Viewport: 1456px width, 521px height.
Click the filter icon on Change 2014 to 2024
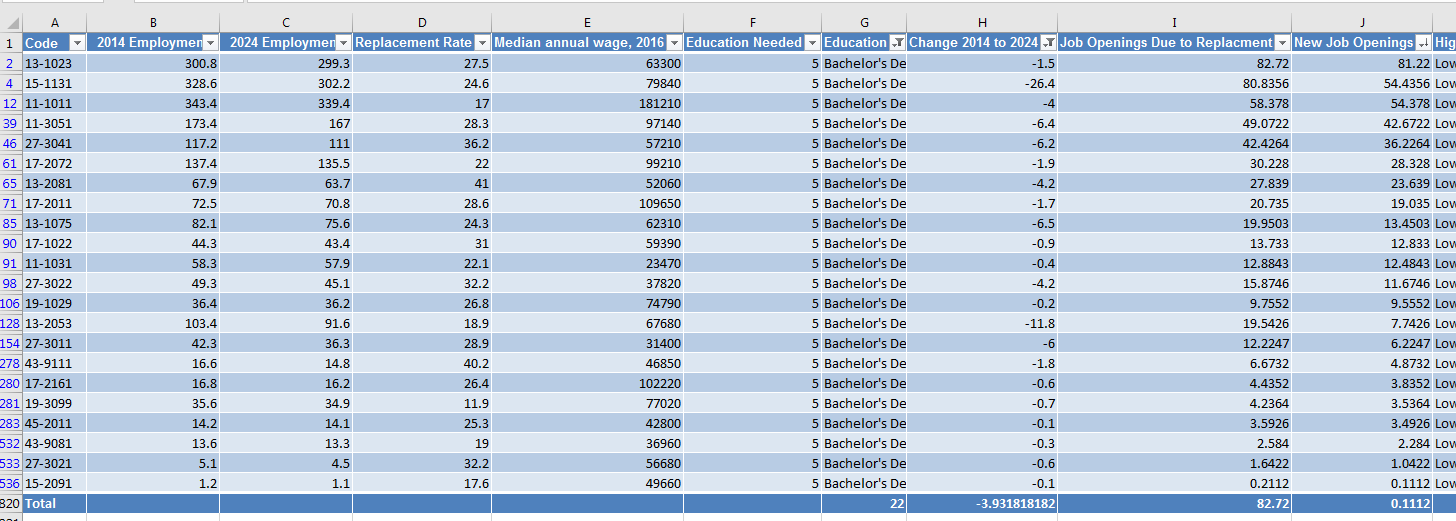tap(1047, 43)
